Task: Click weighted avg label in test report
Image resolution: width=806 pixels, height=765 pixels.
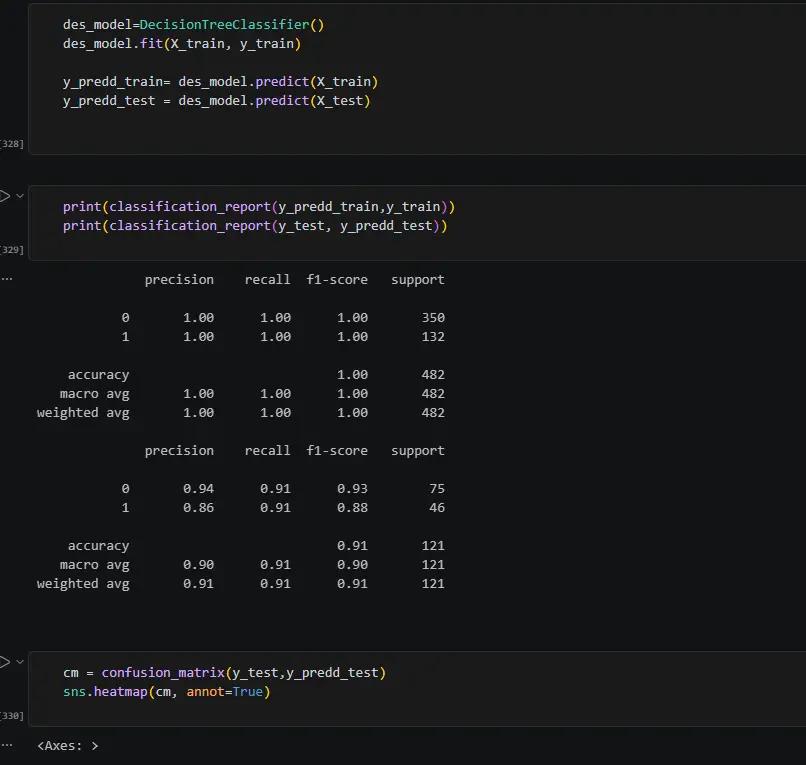Action: [x=83, y=585]
